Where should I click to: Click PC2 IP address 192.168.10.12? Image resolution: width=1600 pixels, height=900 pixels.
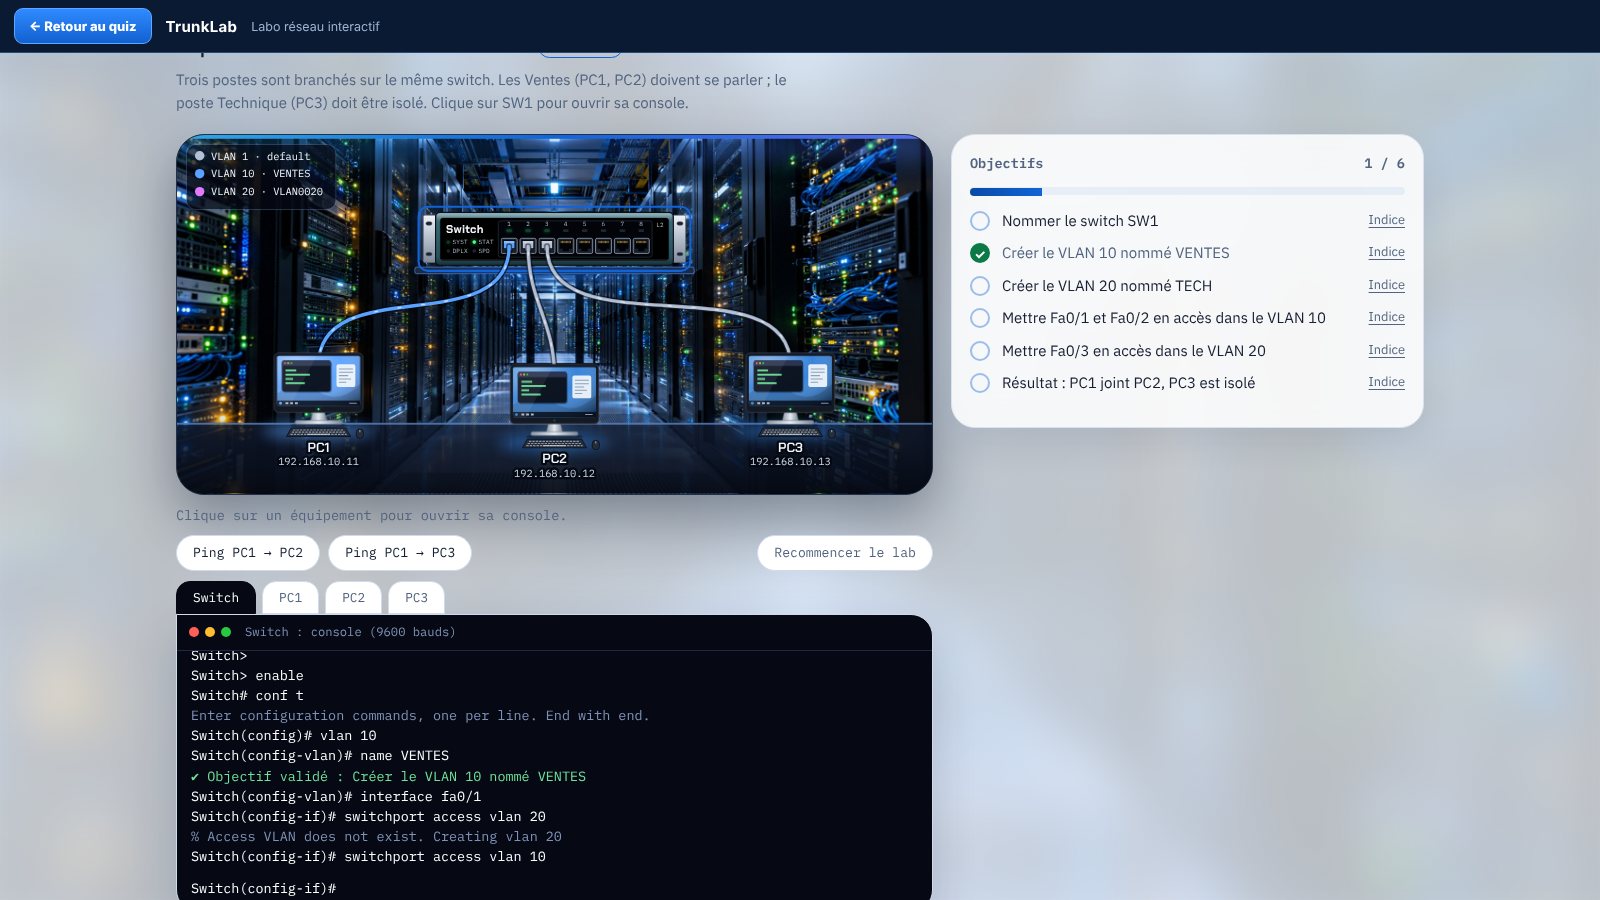(x=554, y=474)
